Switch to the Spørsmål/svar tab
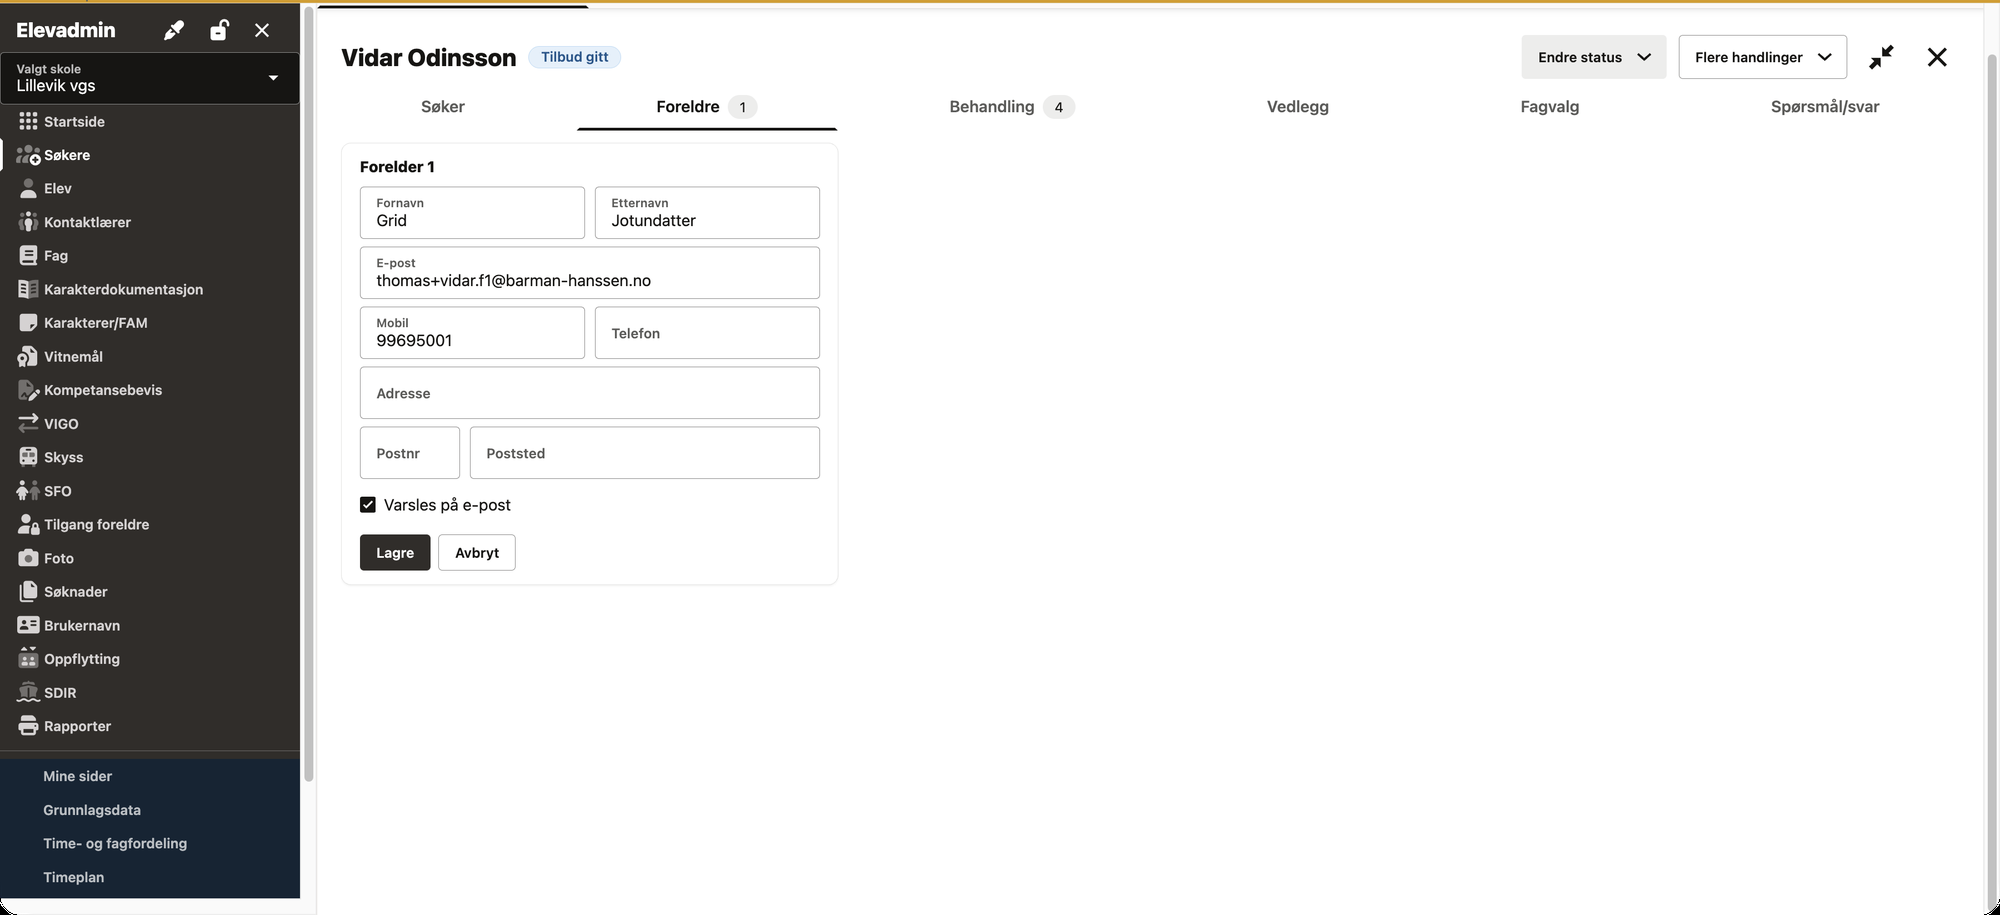 point(1825,107)
